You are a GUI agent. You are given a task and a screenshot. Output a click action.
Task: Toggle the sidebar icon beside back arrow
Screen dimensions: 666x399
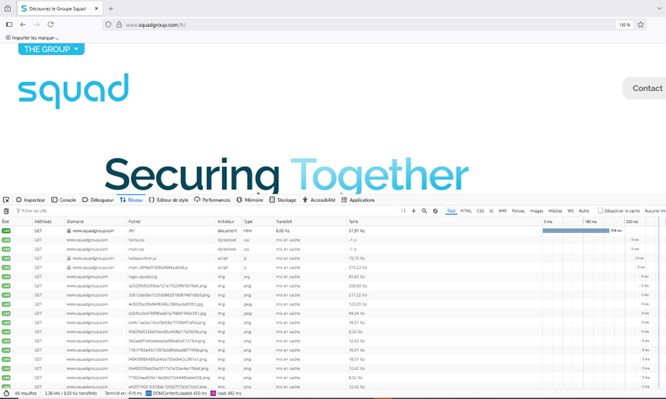click(x=9, y=25)
